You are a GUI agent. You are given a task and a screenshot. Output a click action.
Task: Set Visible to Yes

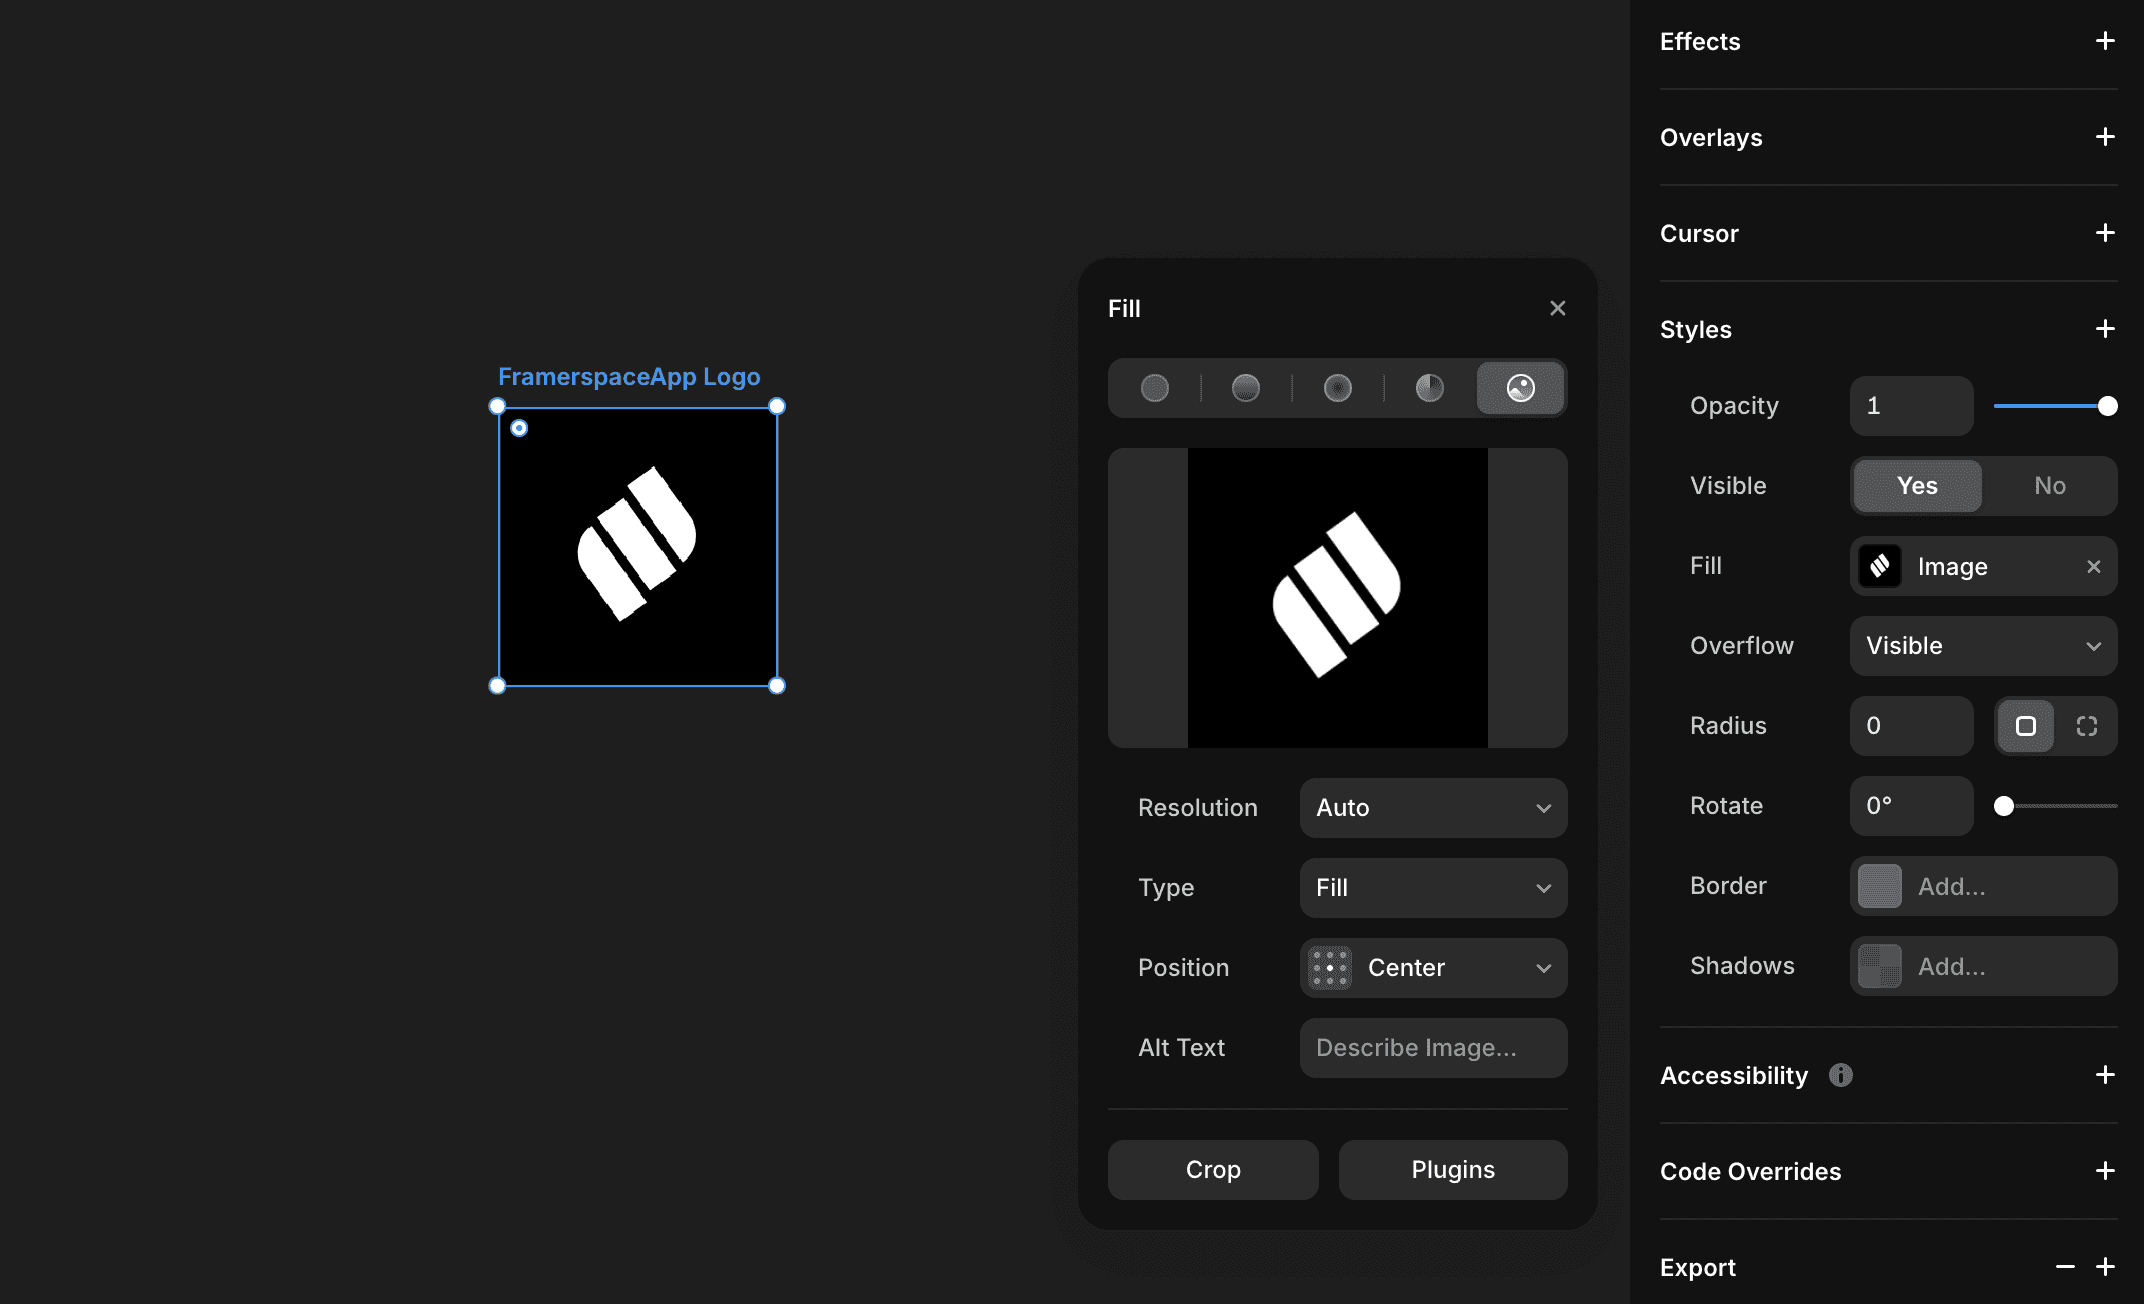tap(1917, 486)
